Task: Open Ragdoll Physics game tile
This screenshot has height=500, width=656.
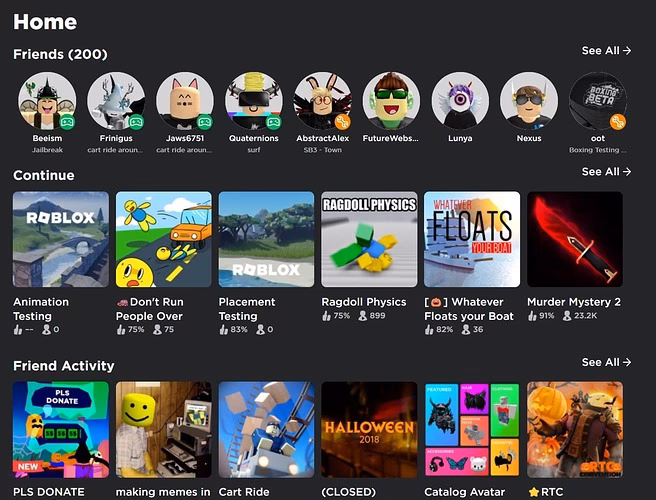Action: 369,239
